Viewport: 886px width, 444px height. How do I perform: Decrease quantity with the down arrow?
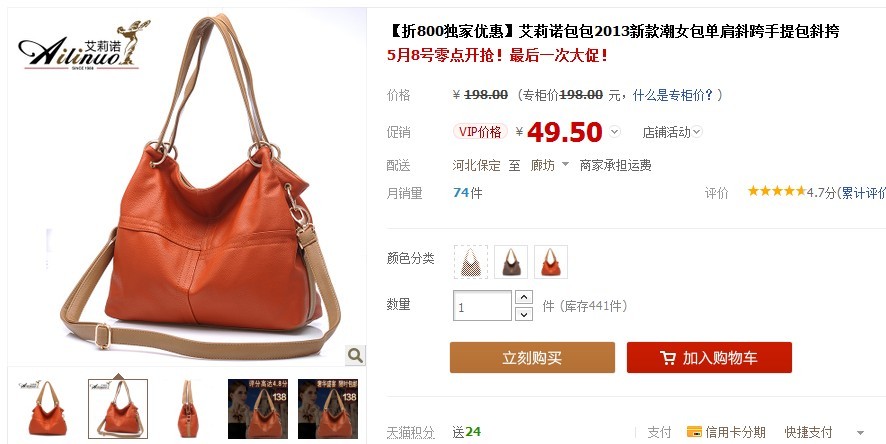coord(524,314)
